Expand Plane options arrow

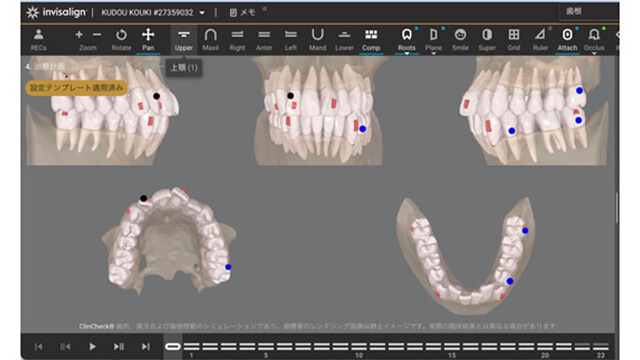(433, 53)
